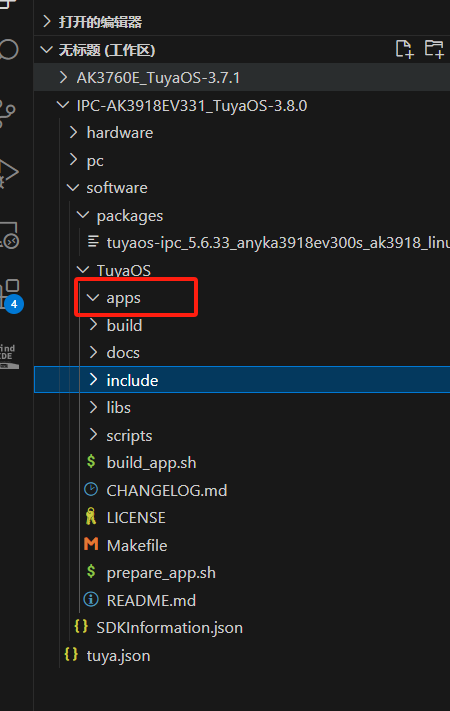The width and height of the screenshot is (450, 711).
Task: Open SDKInformation.json file
Action: [242, 628]
